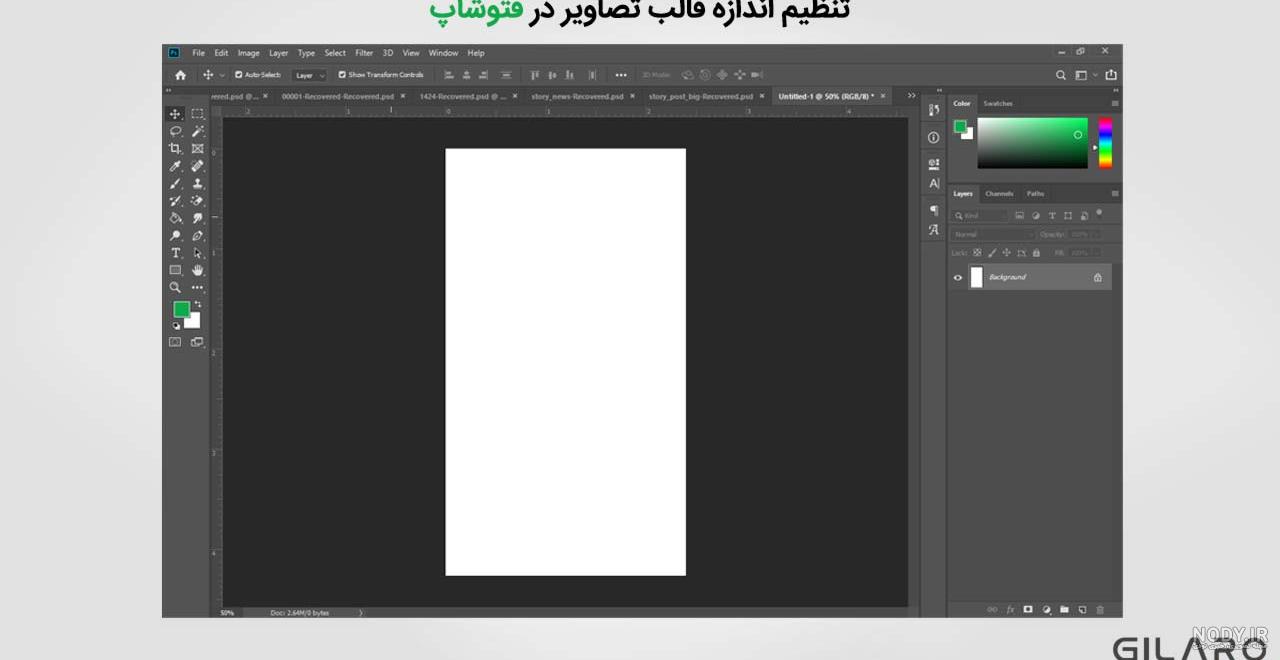Select the Rectangular Marquee tool

197,114
